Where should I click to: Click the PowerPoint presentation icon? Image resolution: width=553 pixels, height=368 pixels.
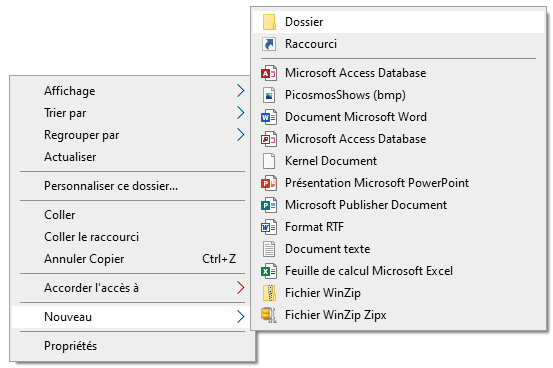(269, 183)
